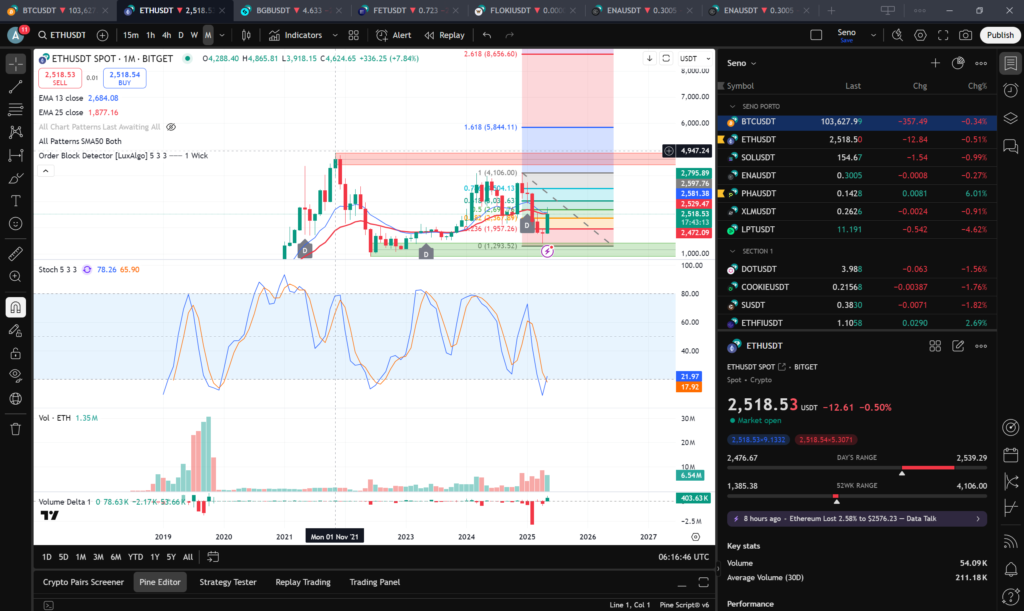This screenshot has width=1024, height=611.
Task: Switch to 15m timeframe
Action: point(131,35)
